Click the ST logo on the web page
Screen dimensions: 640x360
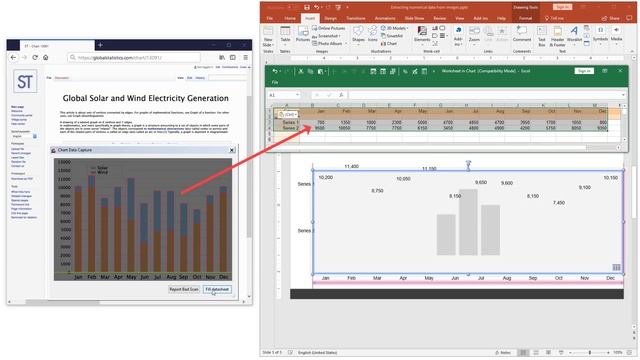(x=25, y=82)
